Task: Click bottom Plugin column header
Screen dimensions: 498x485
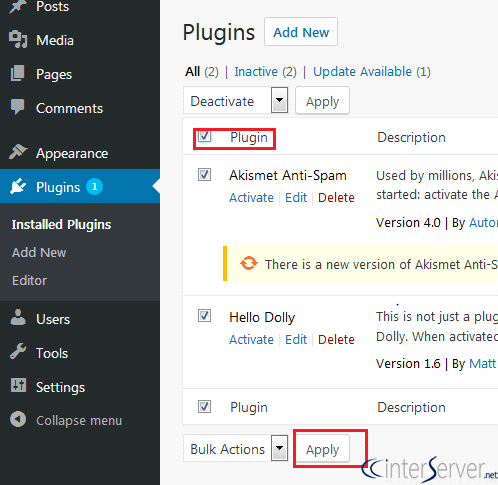Action: (249, 407)
